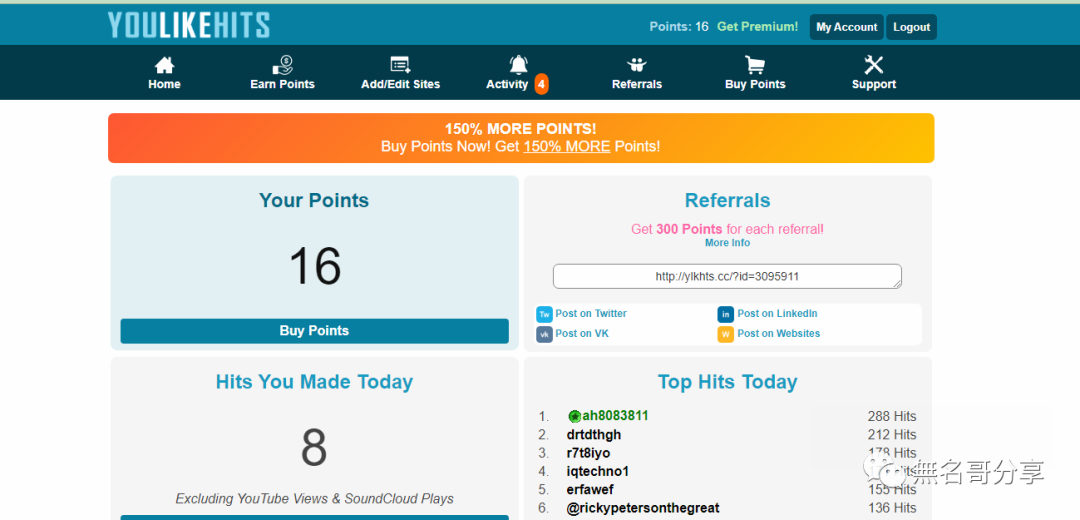Click the Buy Points shopping cart icon
This screenshot has height=520, width=1080.
[x=755, y=65]
